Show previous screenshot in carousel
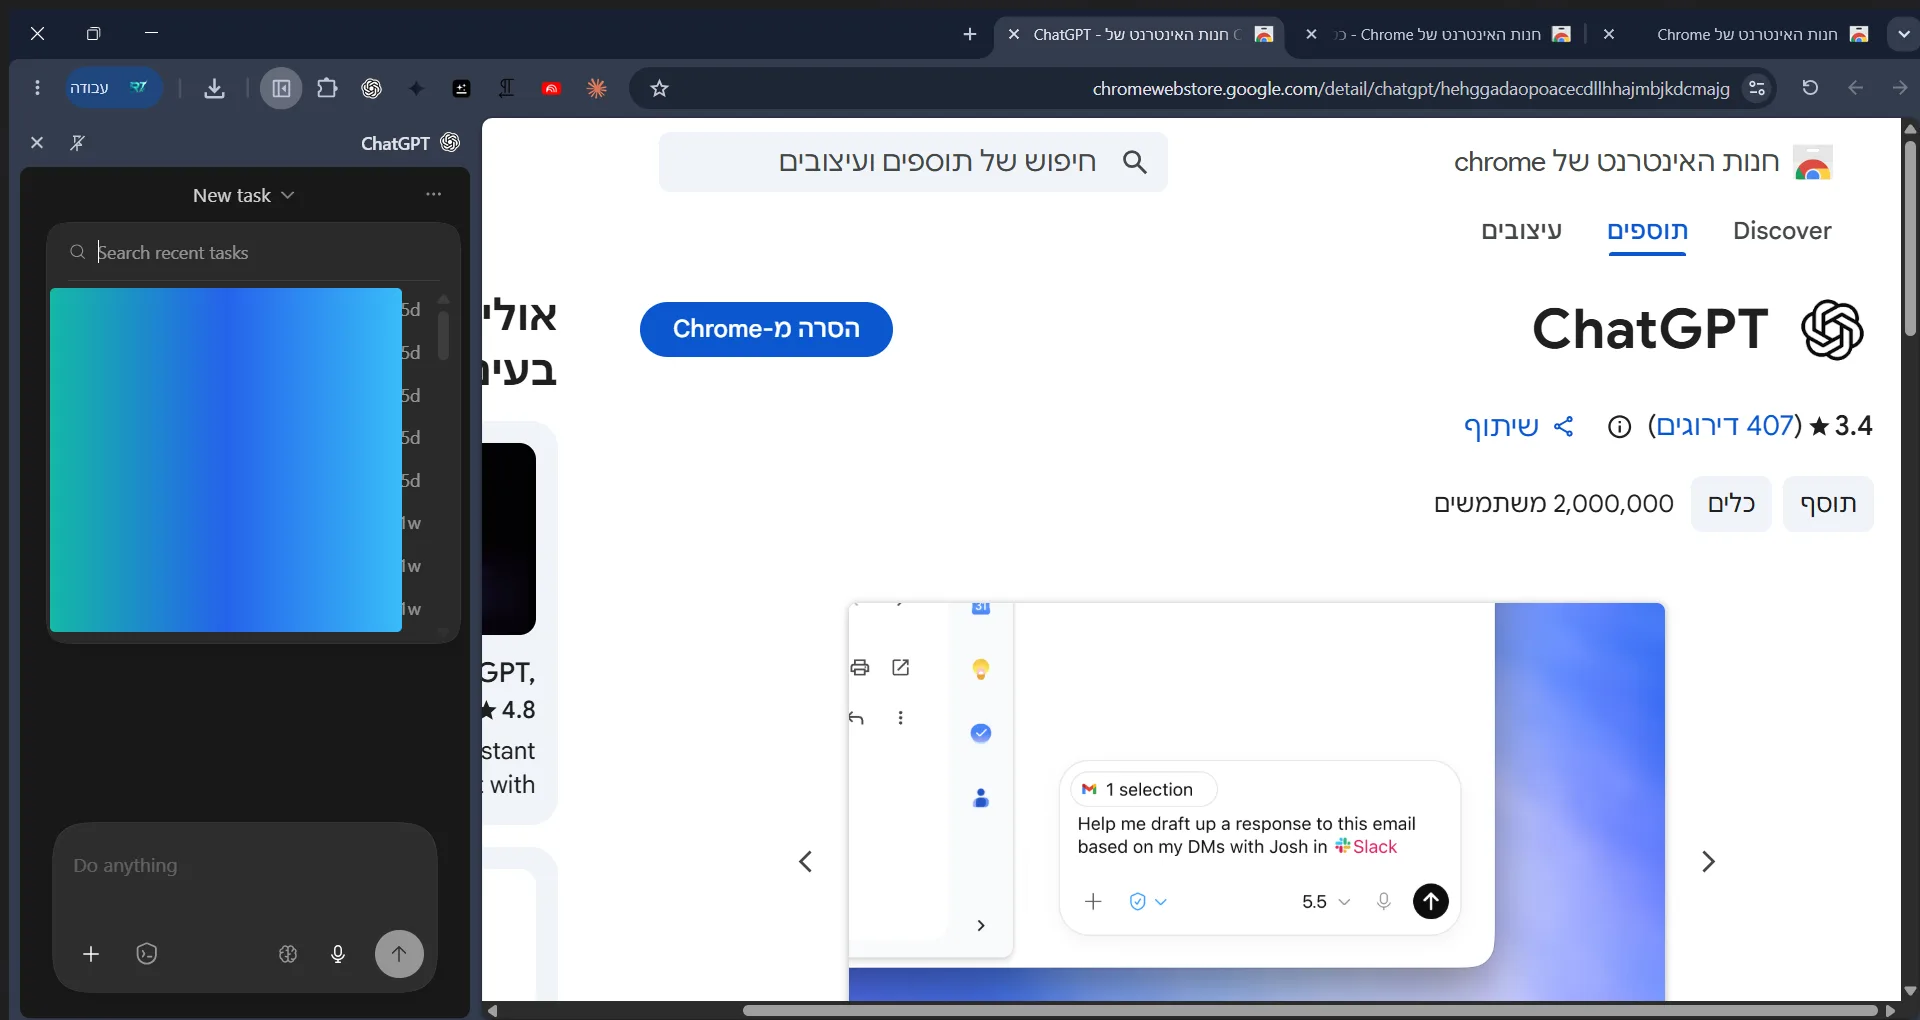 click(x=805, y=861)
